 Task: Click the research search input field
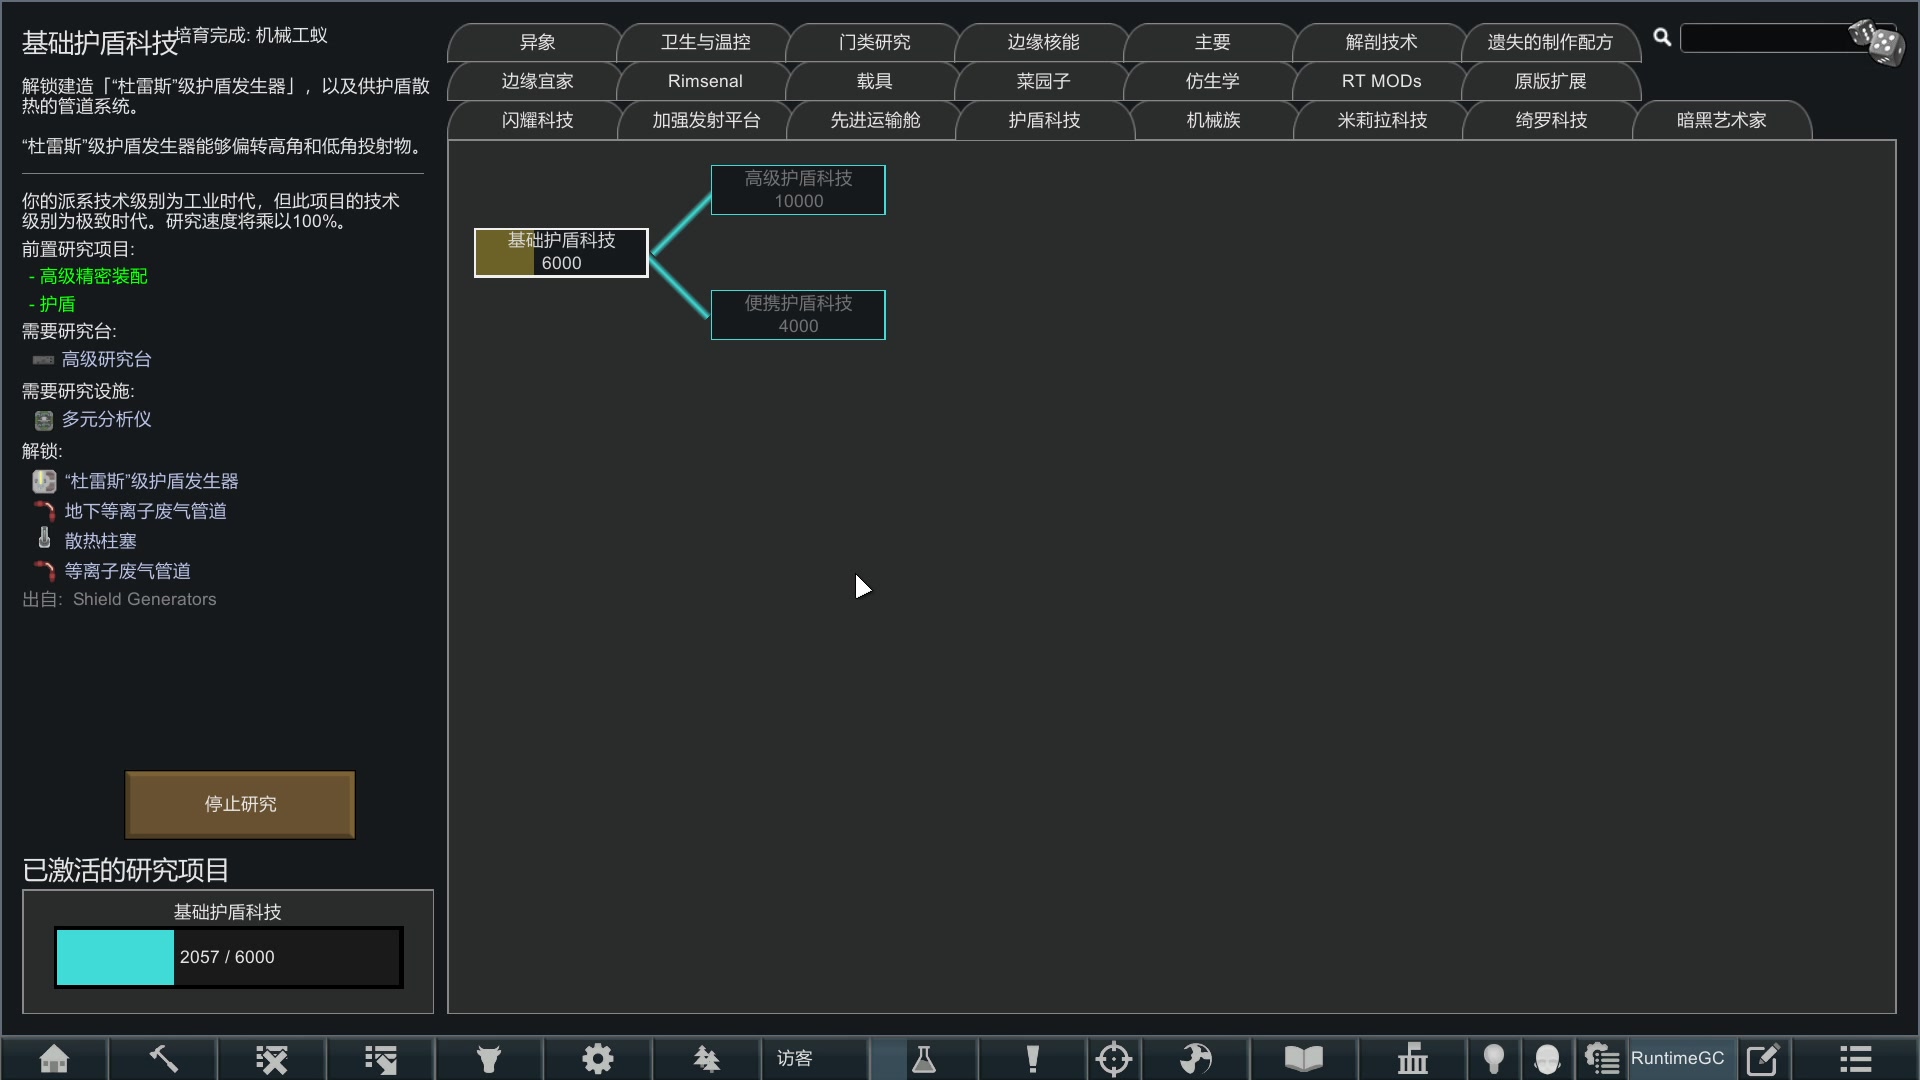point(1765,38)
